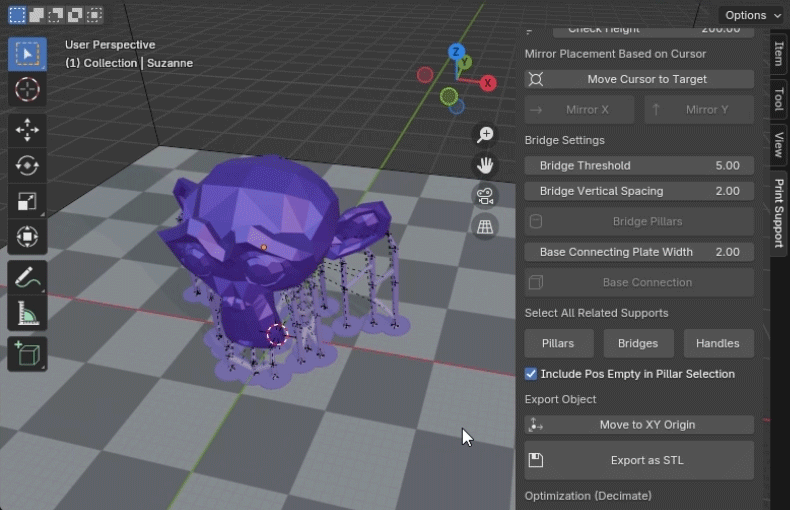Image resolution: width=790 pixels, height=510 pixels.
Task: Click the zoom magnifier viewport icon
Action: click(x=485, y=135)
